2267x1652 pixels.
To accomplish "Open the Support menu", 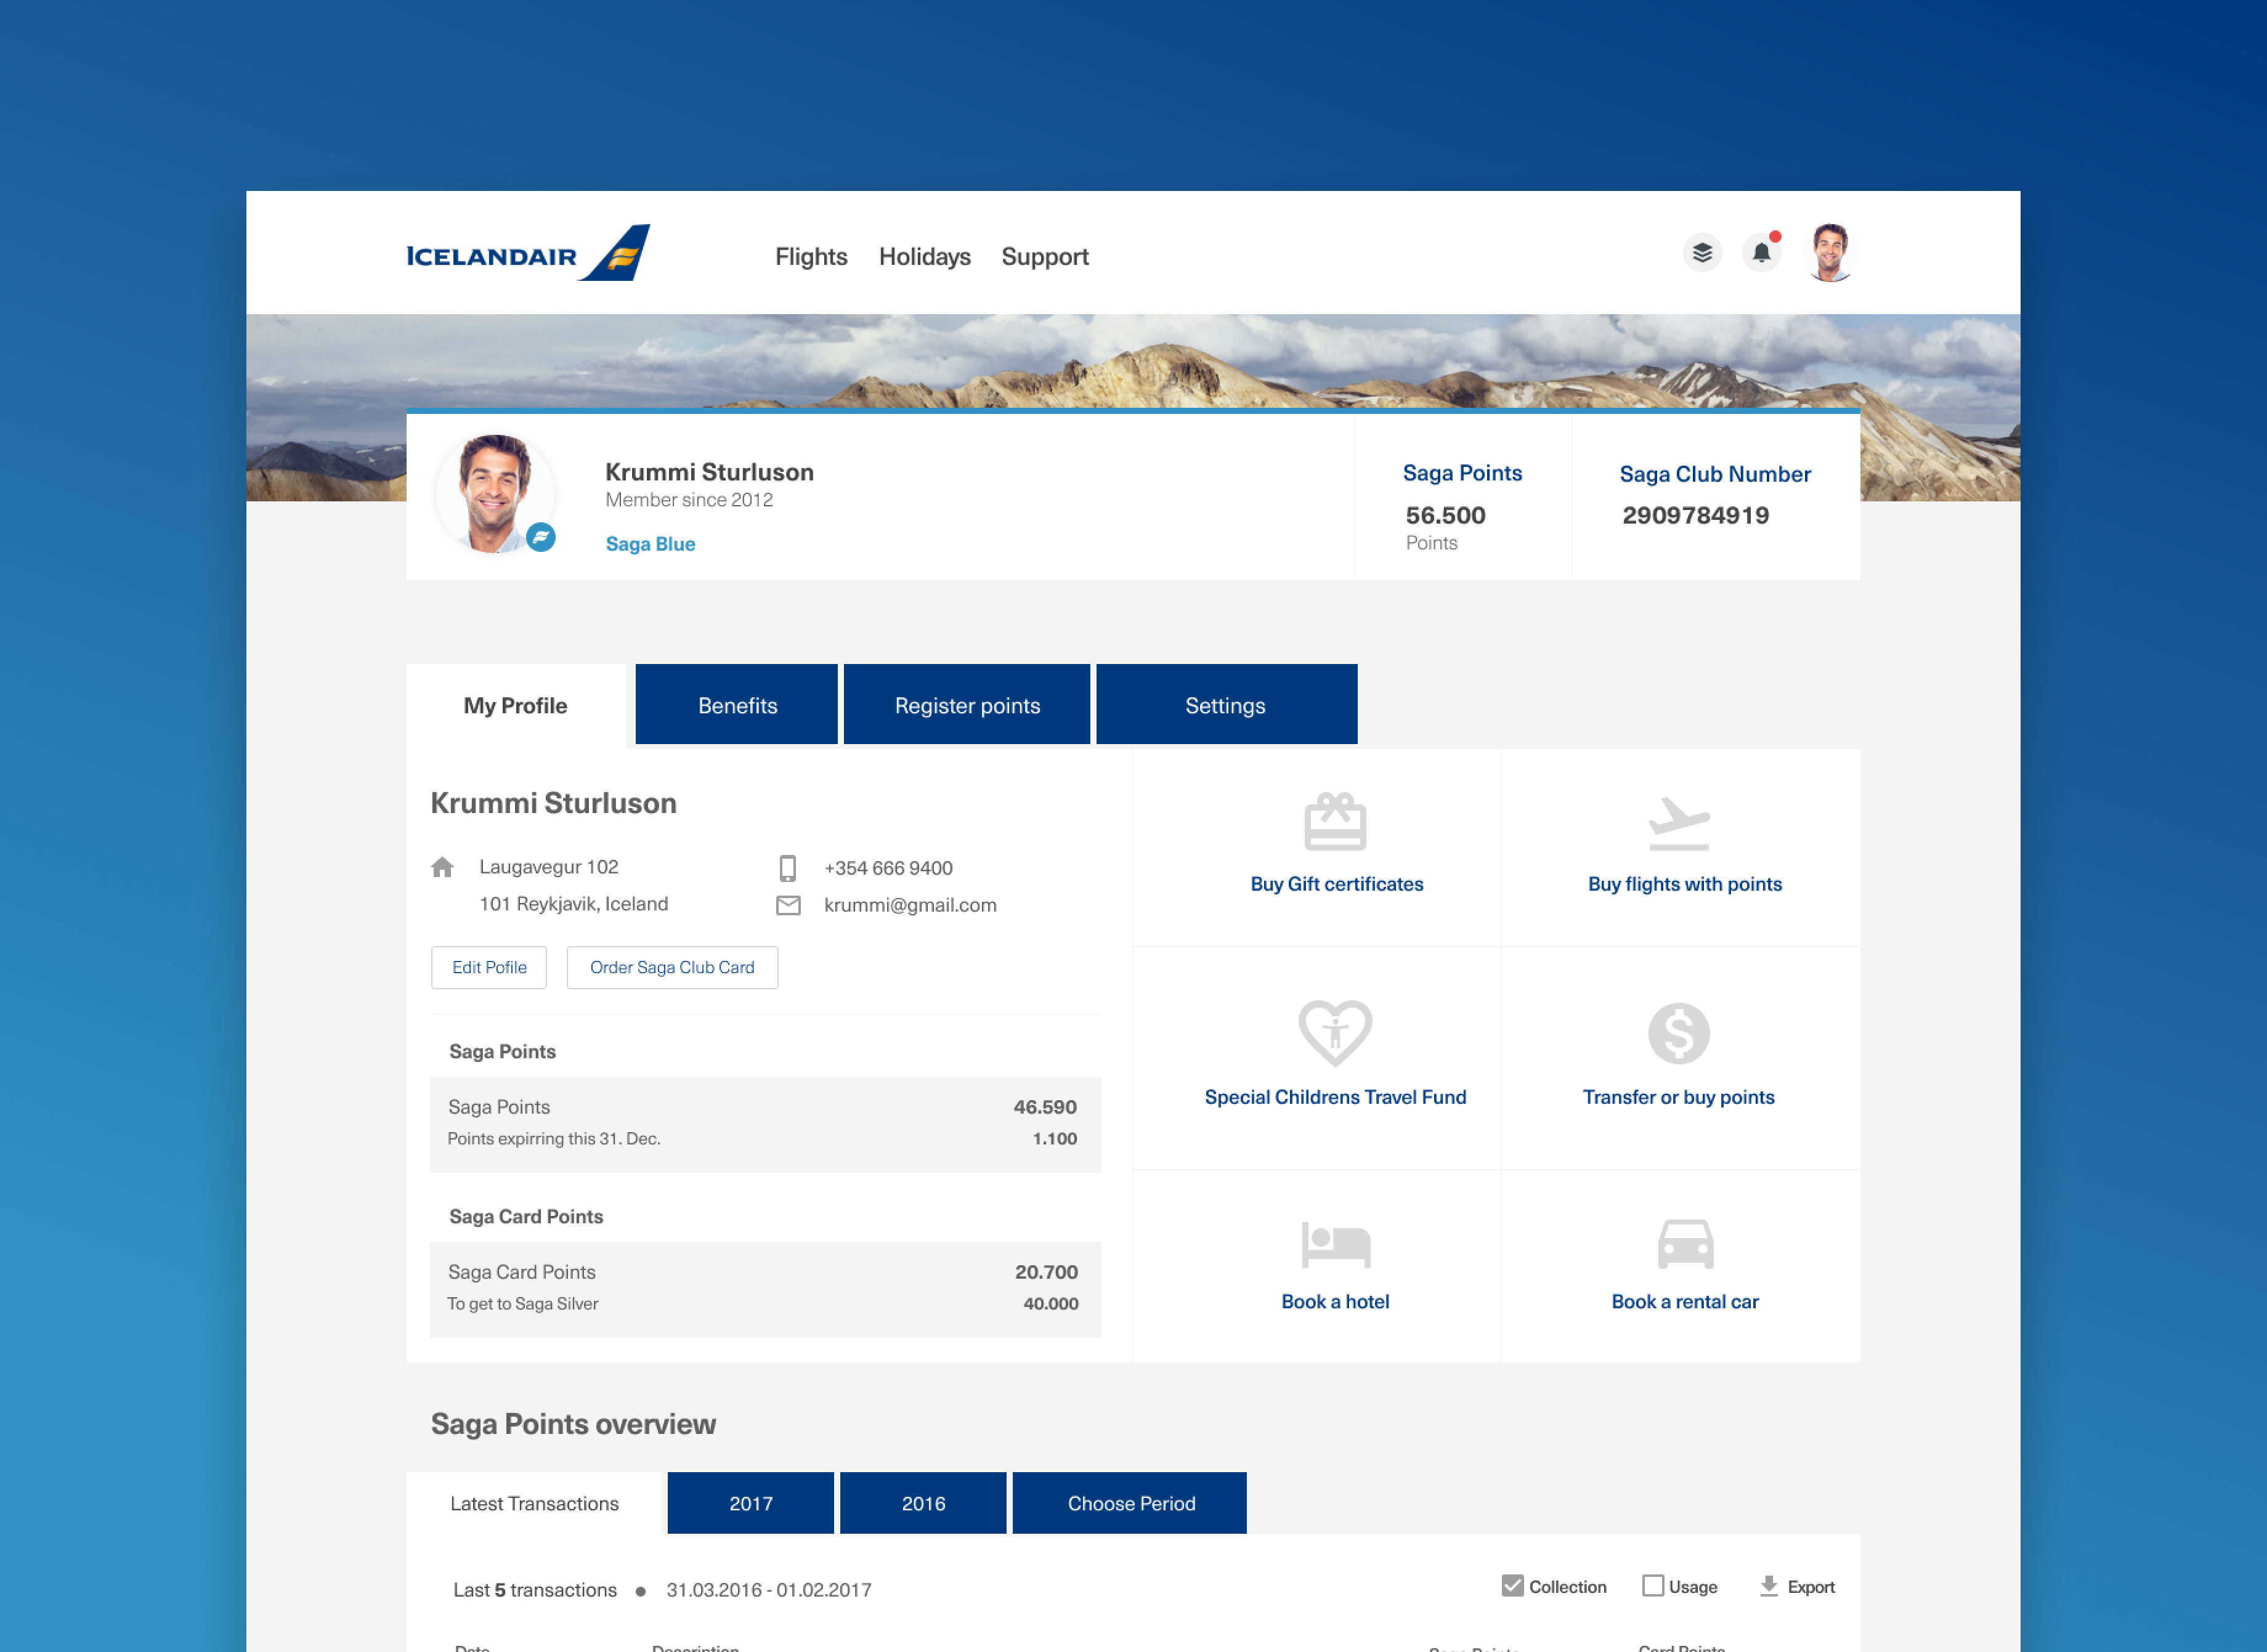I will [x=1045, y=257].
